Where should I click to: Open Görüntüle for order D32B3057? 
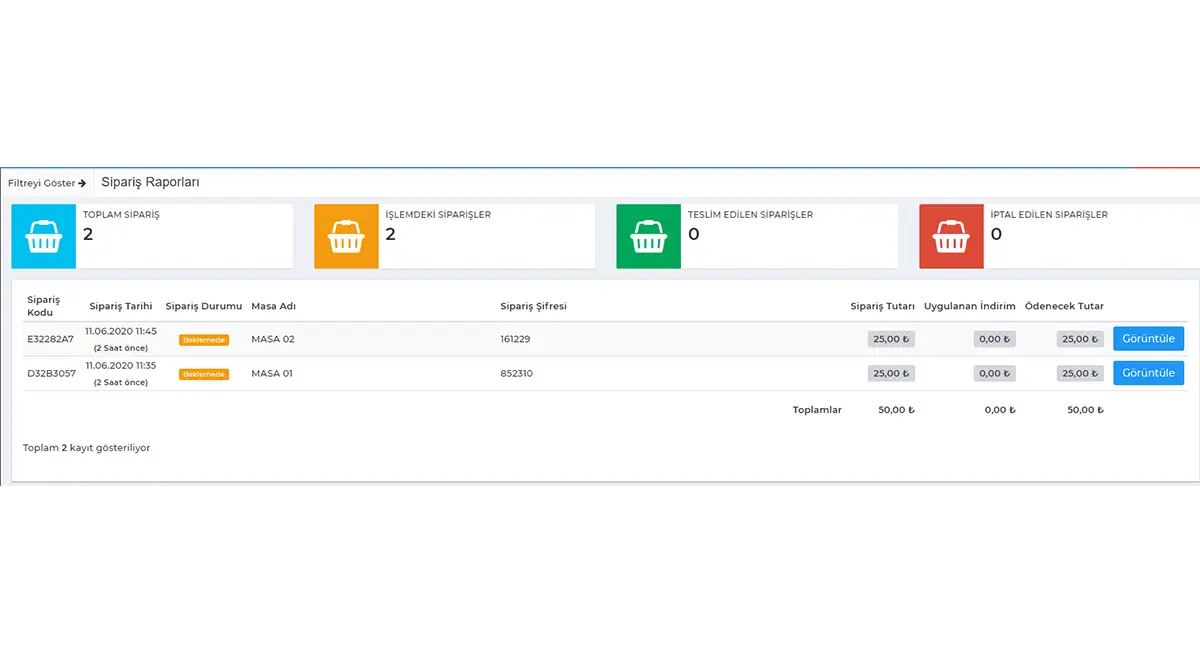click(x=1148, y=373)
